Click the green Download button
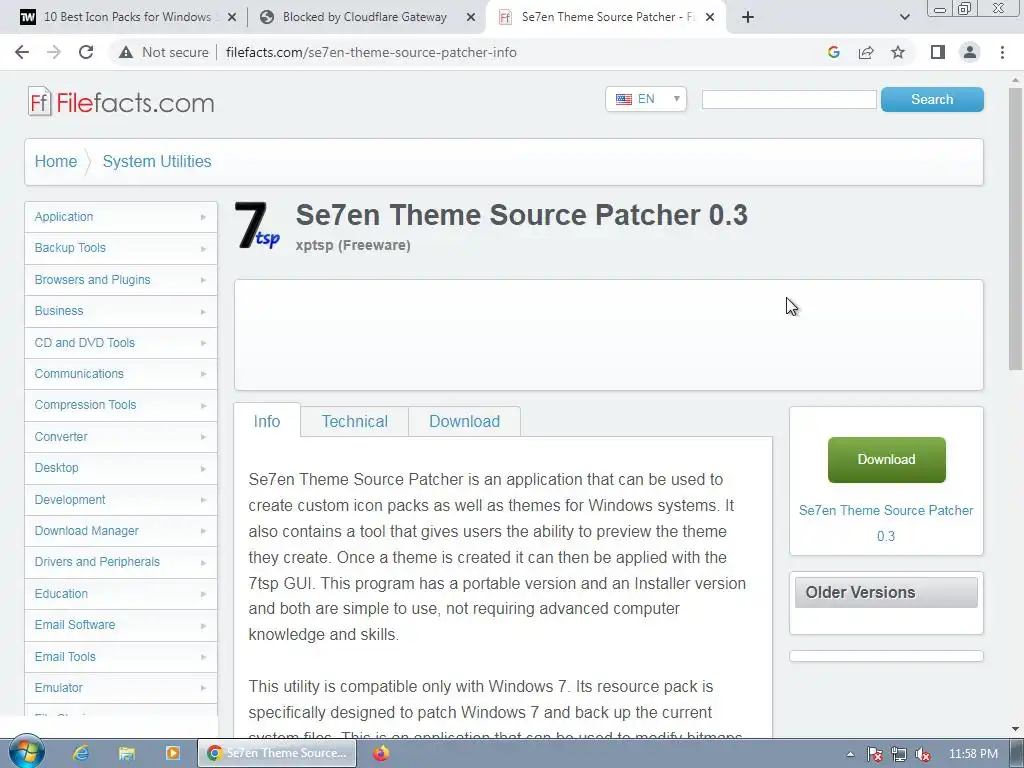 click(886, 460)
